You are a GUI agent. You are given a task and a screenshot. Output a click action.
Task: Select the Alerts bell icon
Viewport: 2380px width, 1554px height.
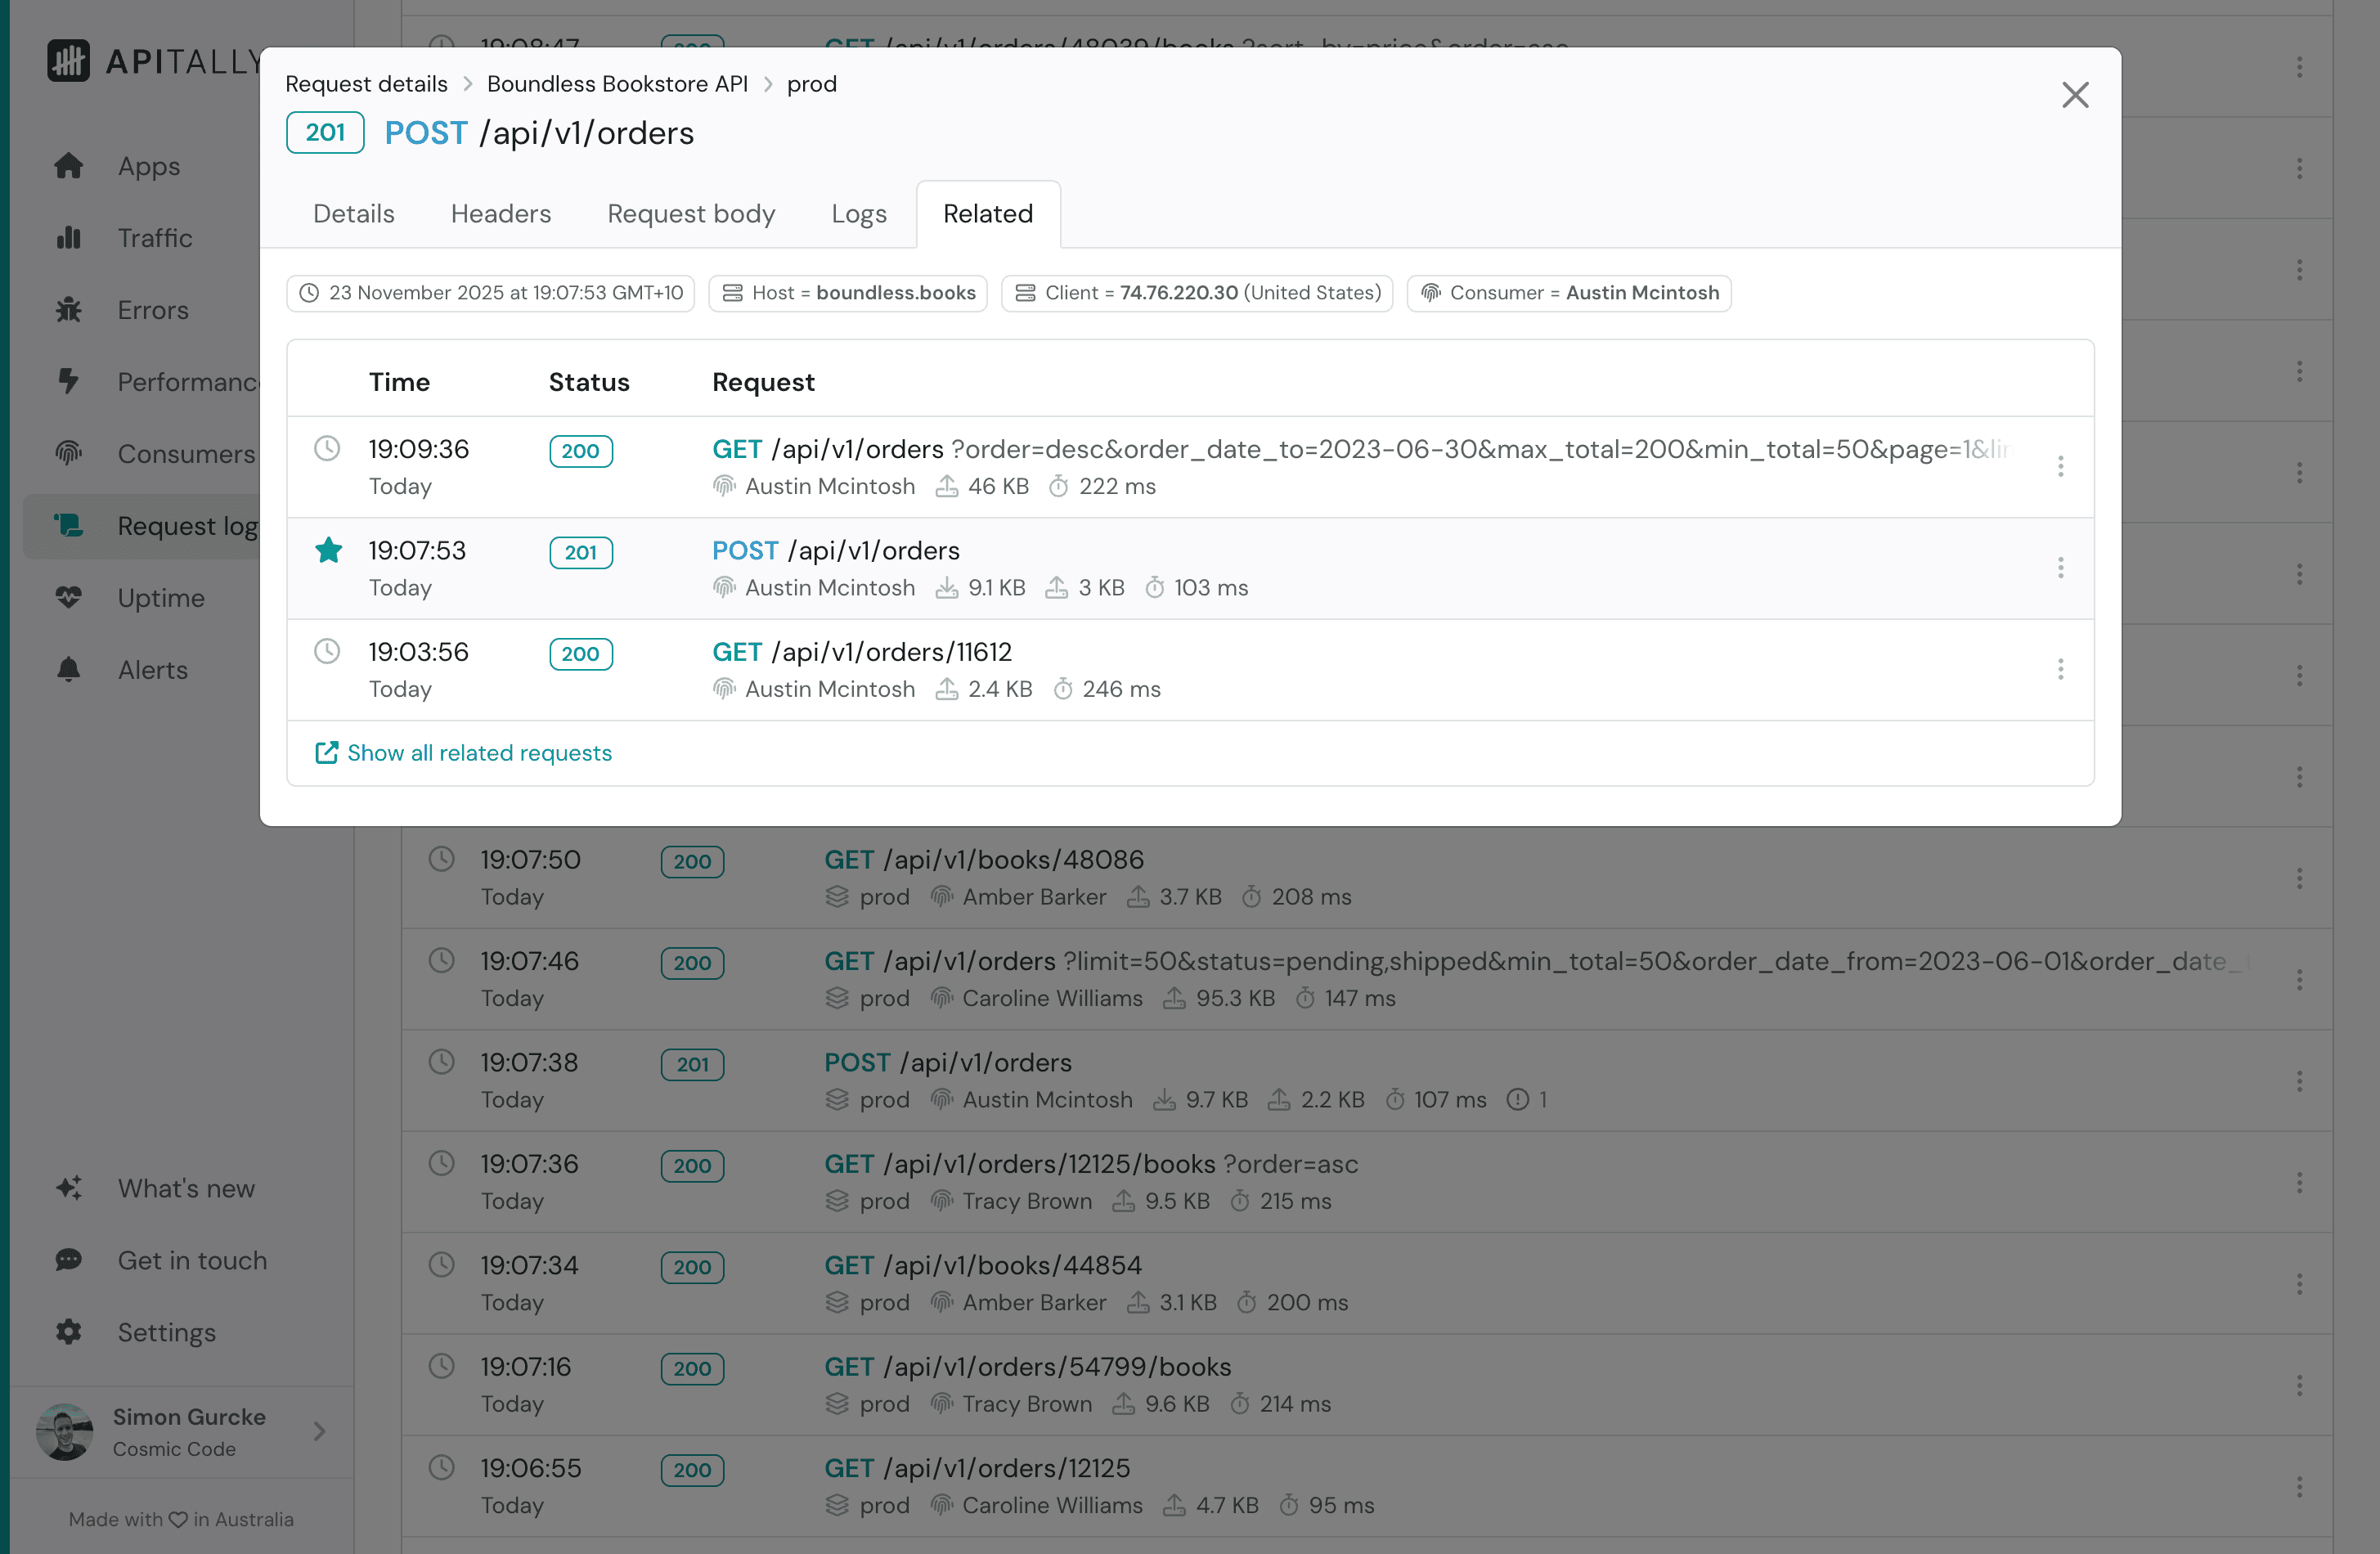tap(69, 669)
